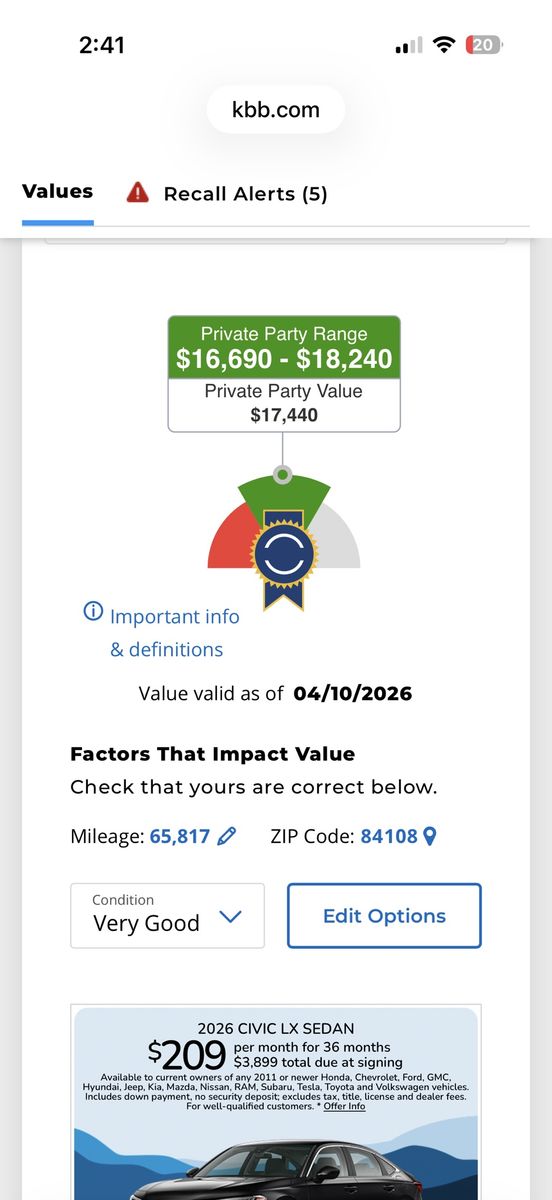
Task: Tap the 2026 Civic LX Sedan car image
Action: [276, 1170]
